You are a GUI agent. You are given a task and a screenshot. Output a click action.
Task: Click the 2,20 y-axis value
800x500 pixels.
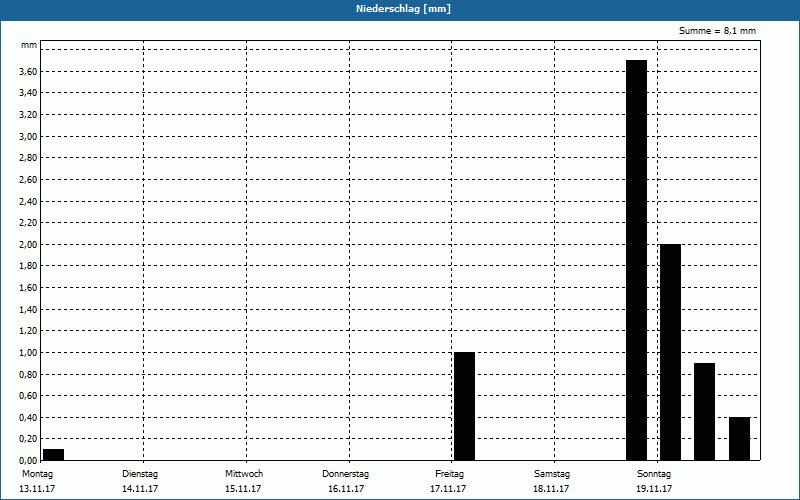click(28, 222)
